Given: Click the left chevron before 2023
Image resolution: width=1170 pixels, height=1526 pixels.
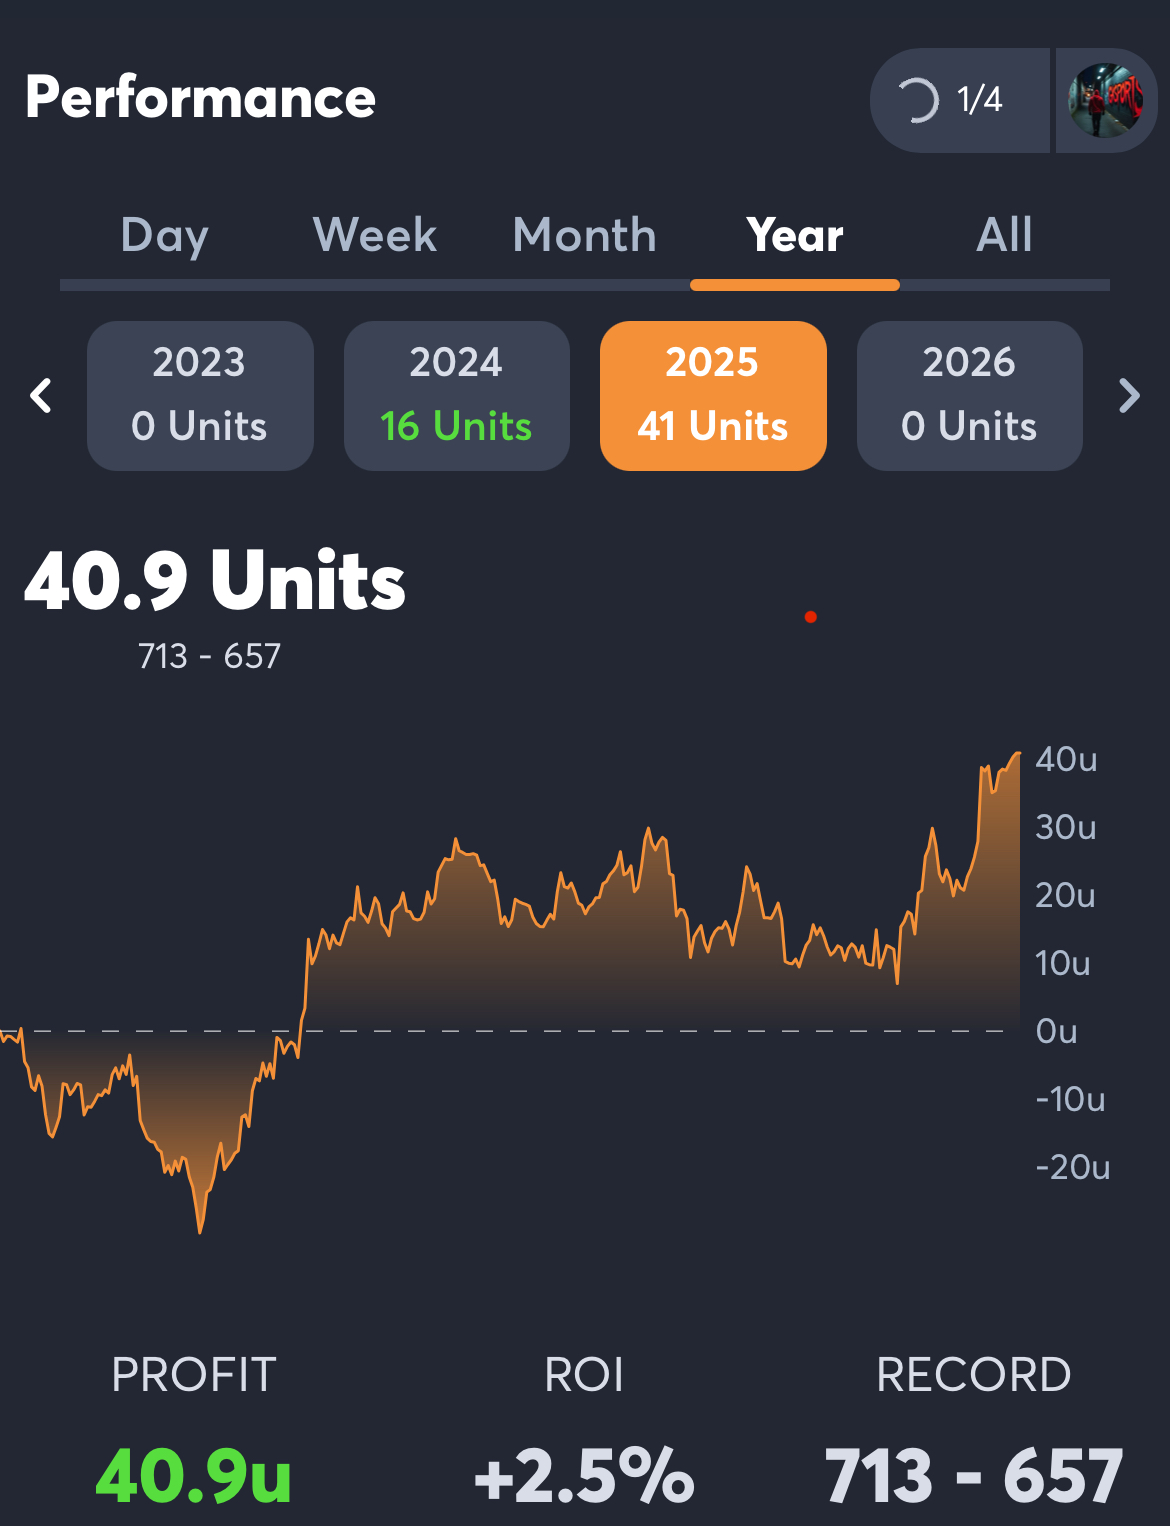Looking at the screenshot, I should click(41, 396).
